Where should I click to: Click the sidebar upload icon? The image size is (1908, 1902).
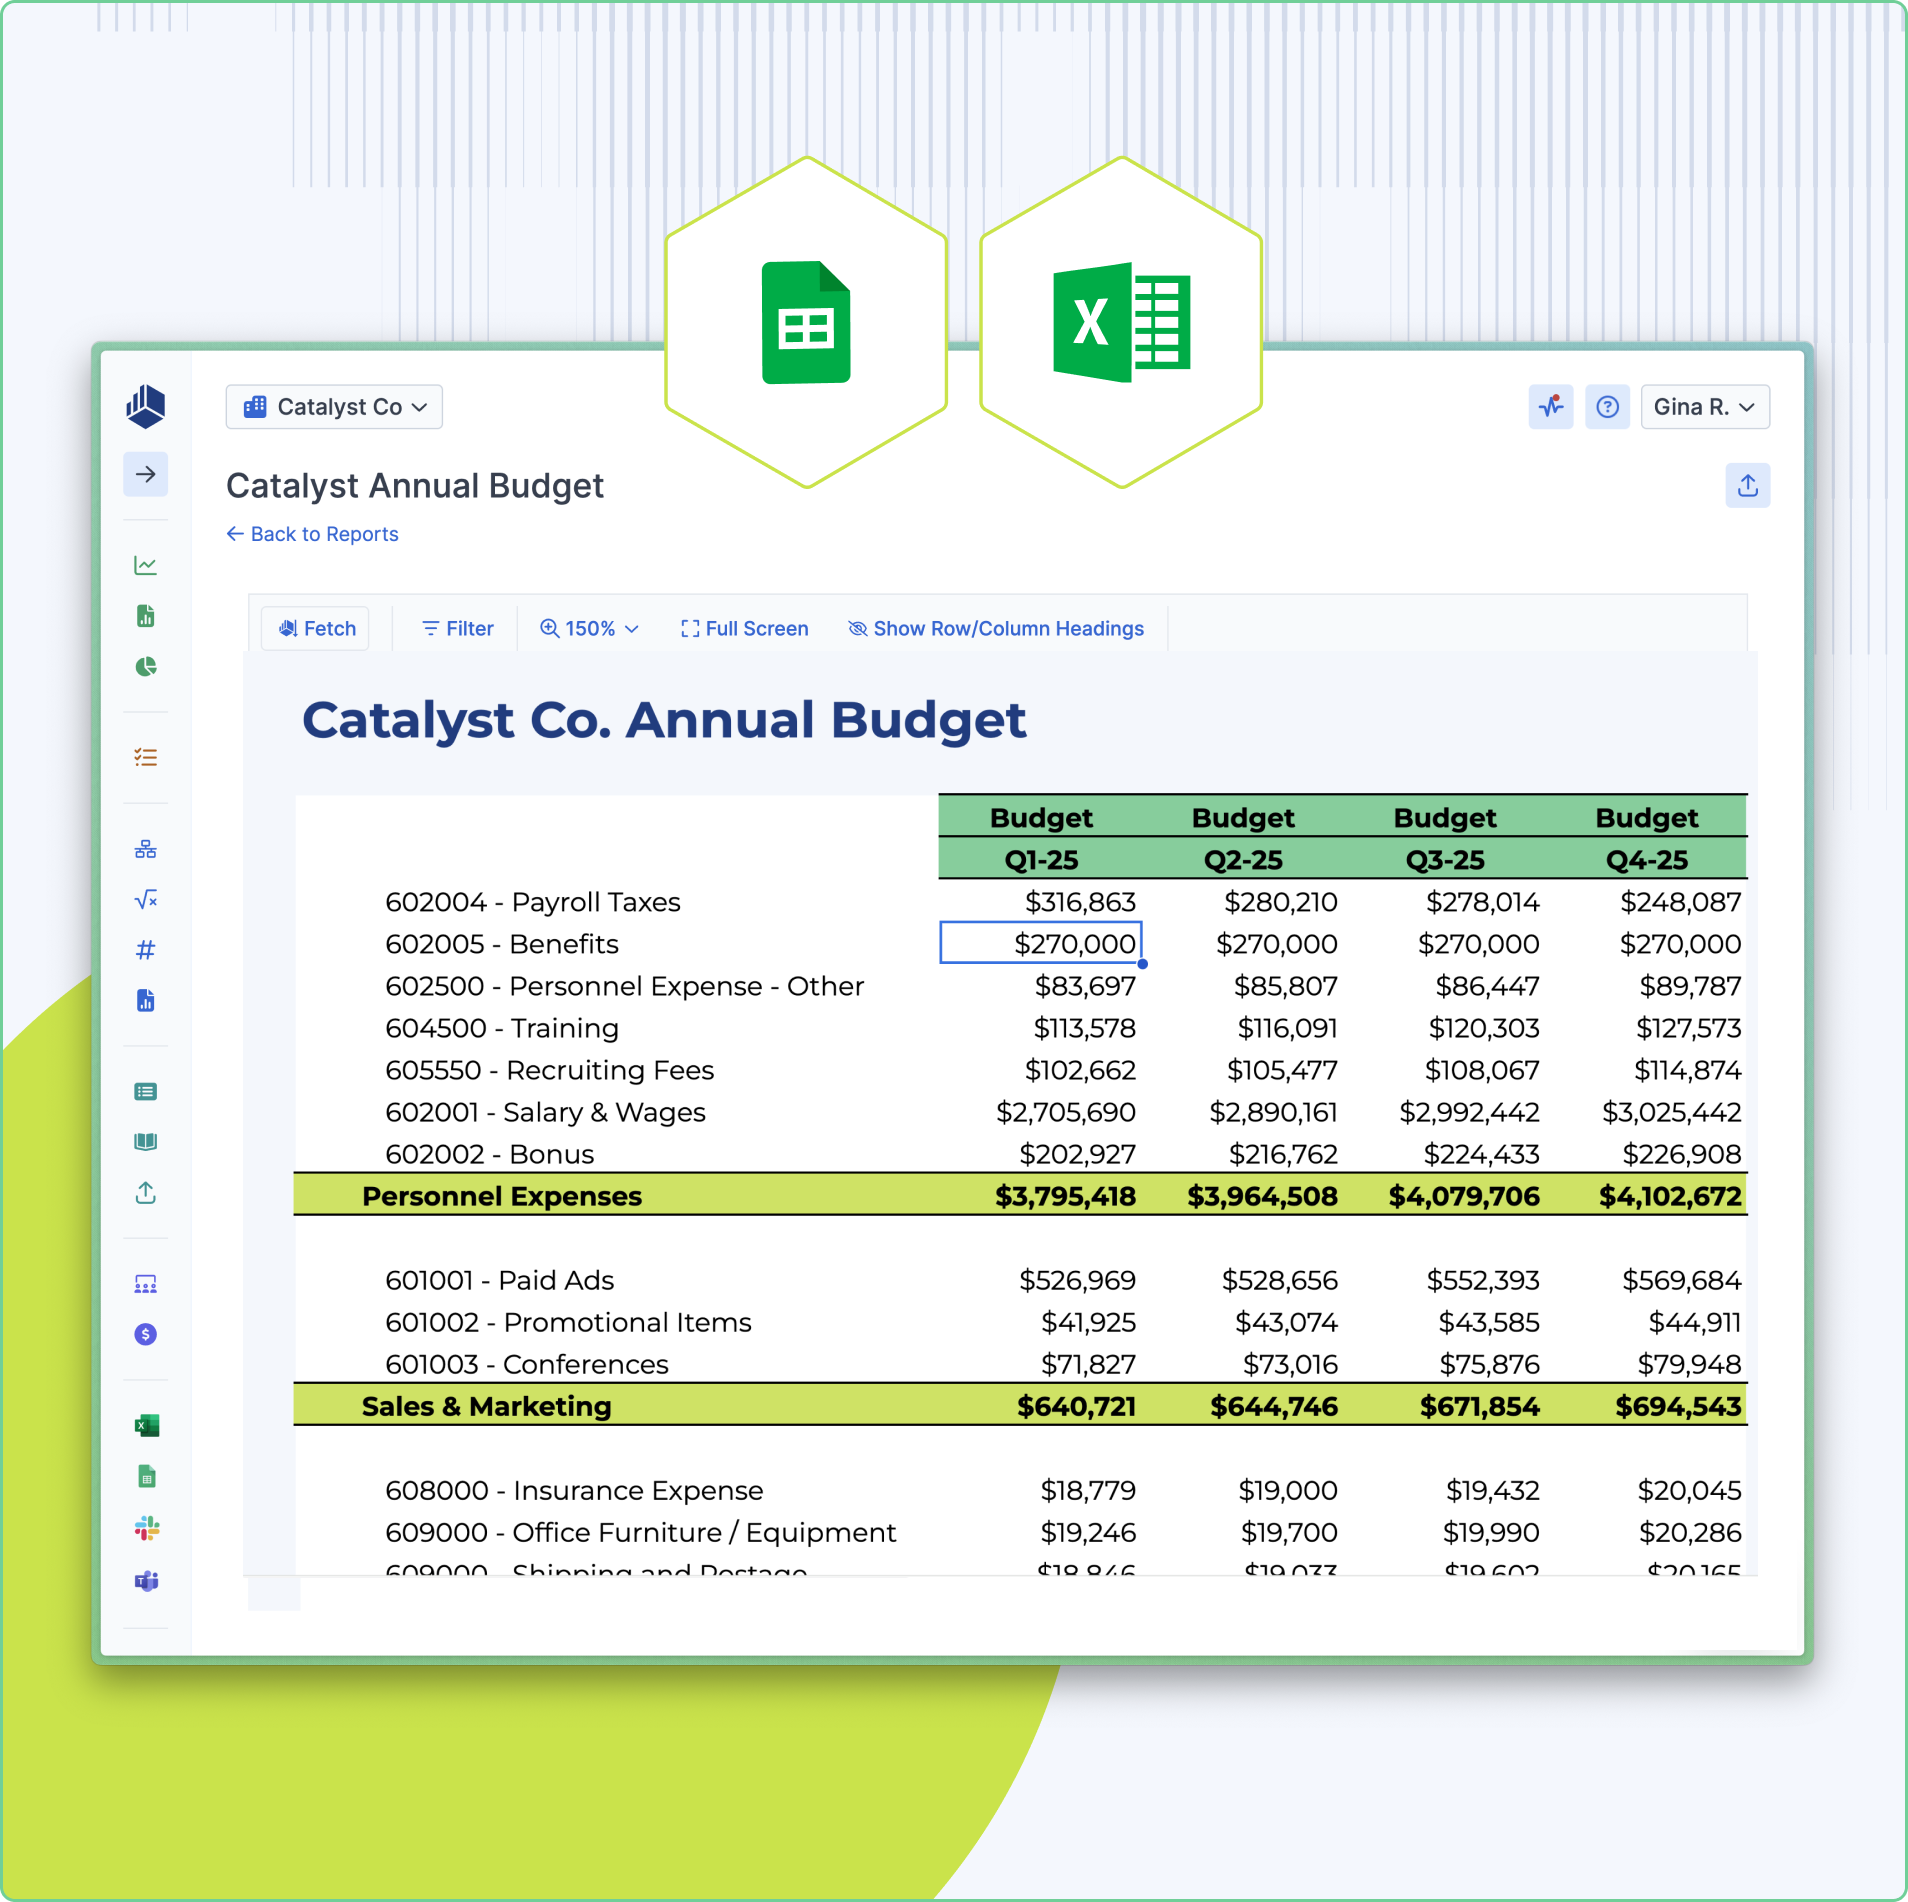coord(146,1193)
